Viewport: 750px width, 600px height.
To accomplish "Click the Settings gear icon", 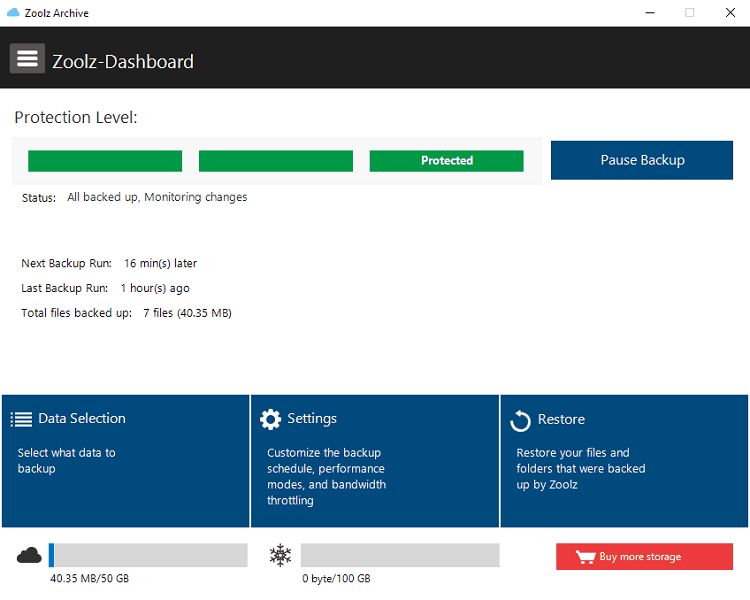I will coord(270,420).
